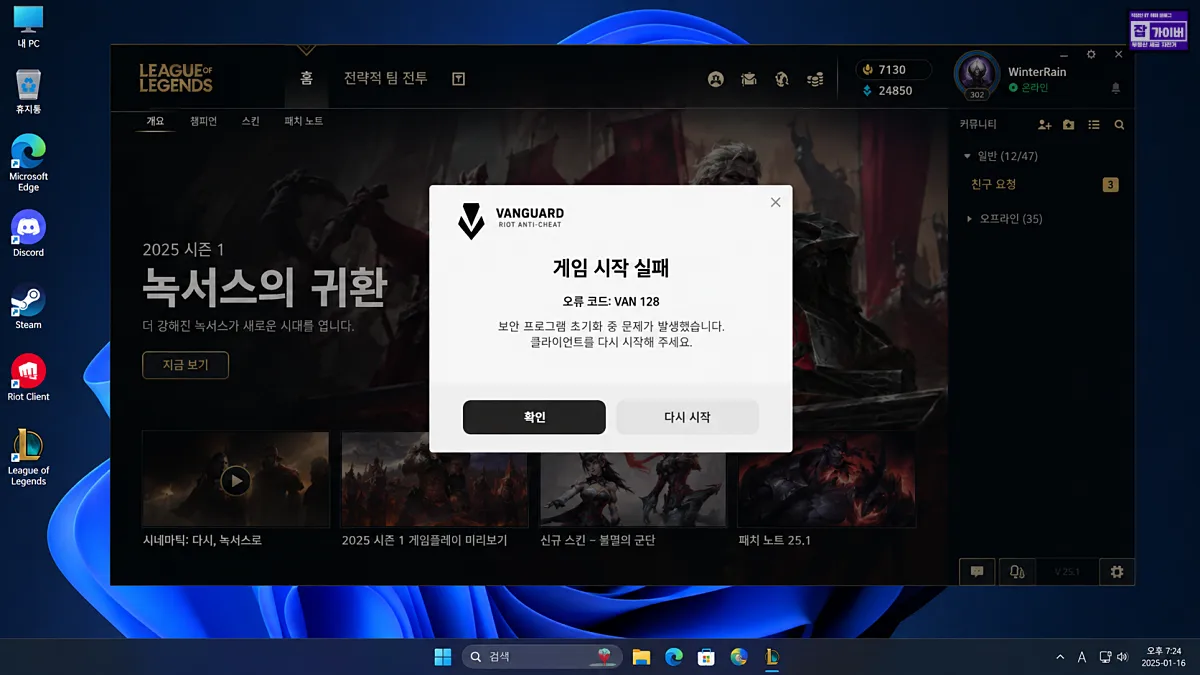This screenshot has width=1200, height=675.
Task: Open the bottom-right gear settings icon
Action: [x=1117, y=572]
